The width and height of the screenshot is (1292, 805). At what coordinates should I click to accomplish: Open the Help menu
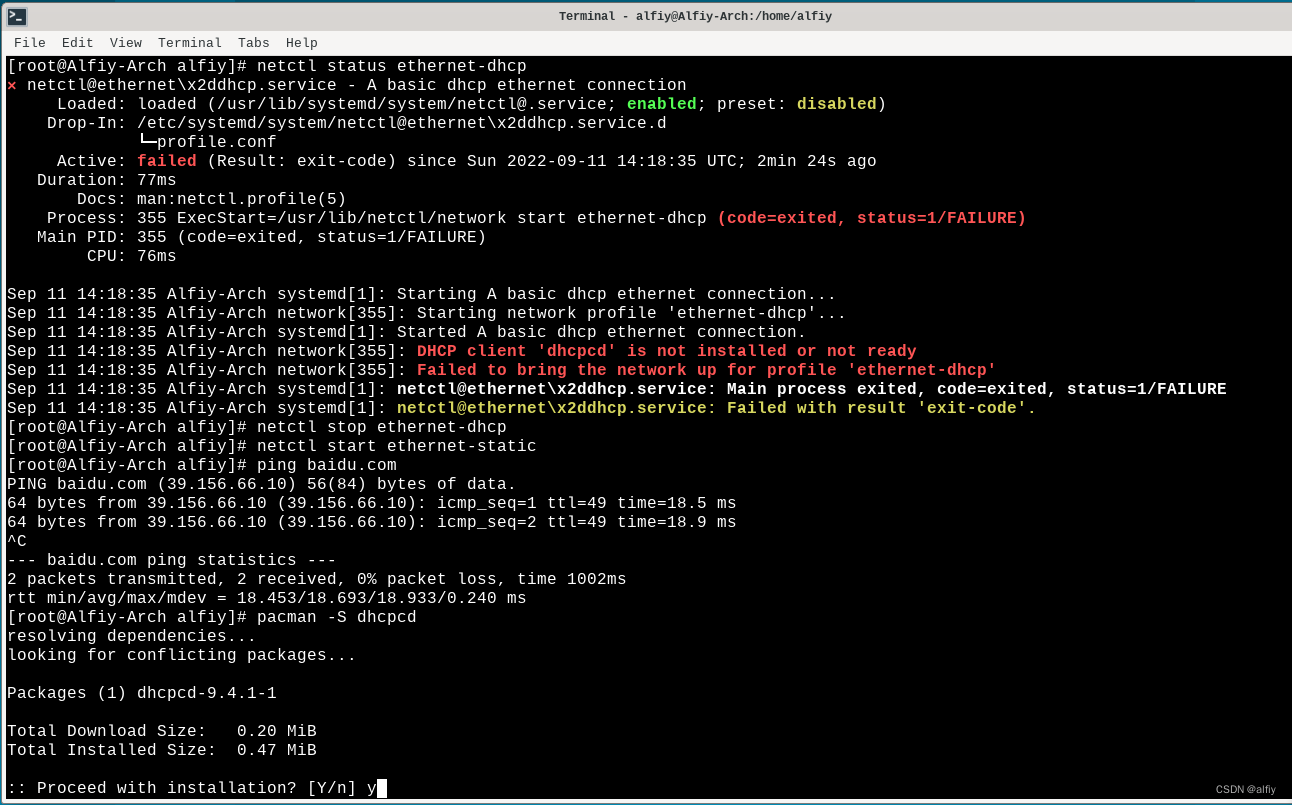coord(301,43)
